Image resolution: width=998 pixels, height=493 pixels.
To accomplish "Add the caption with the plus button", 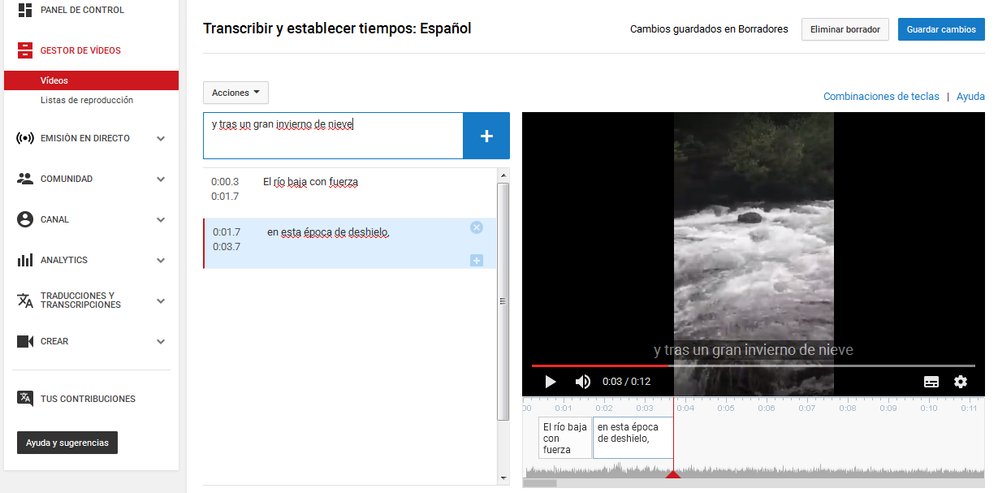I will [486, 135].
